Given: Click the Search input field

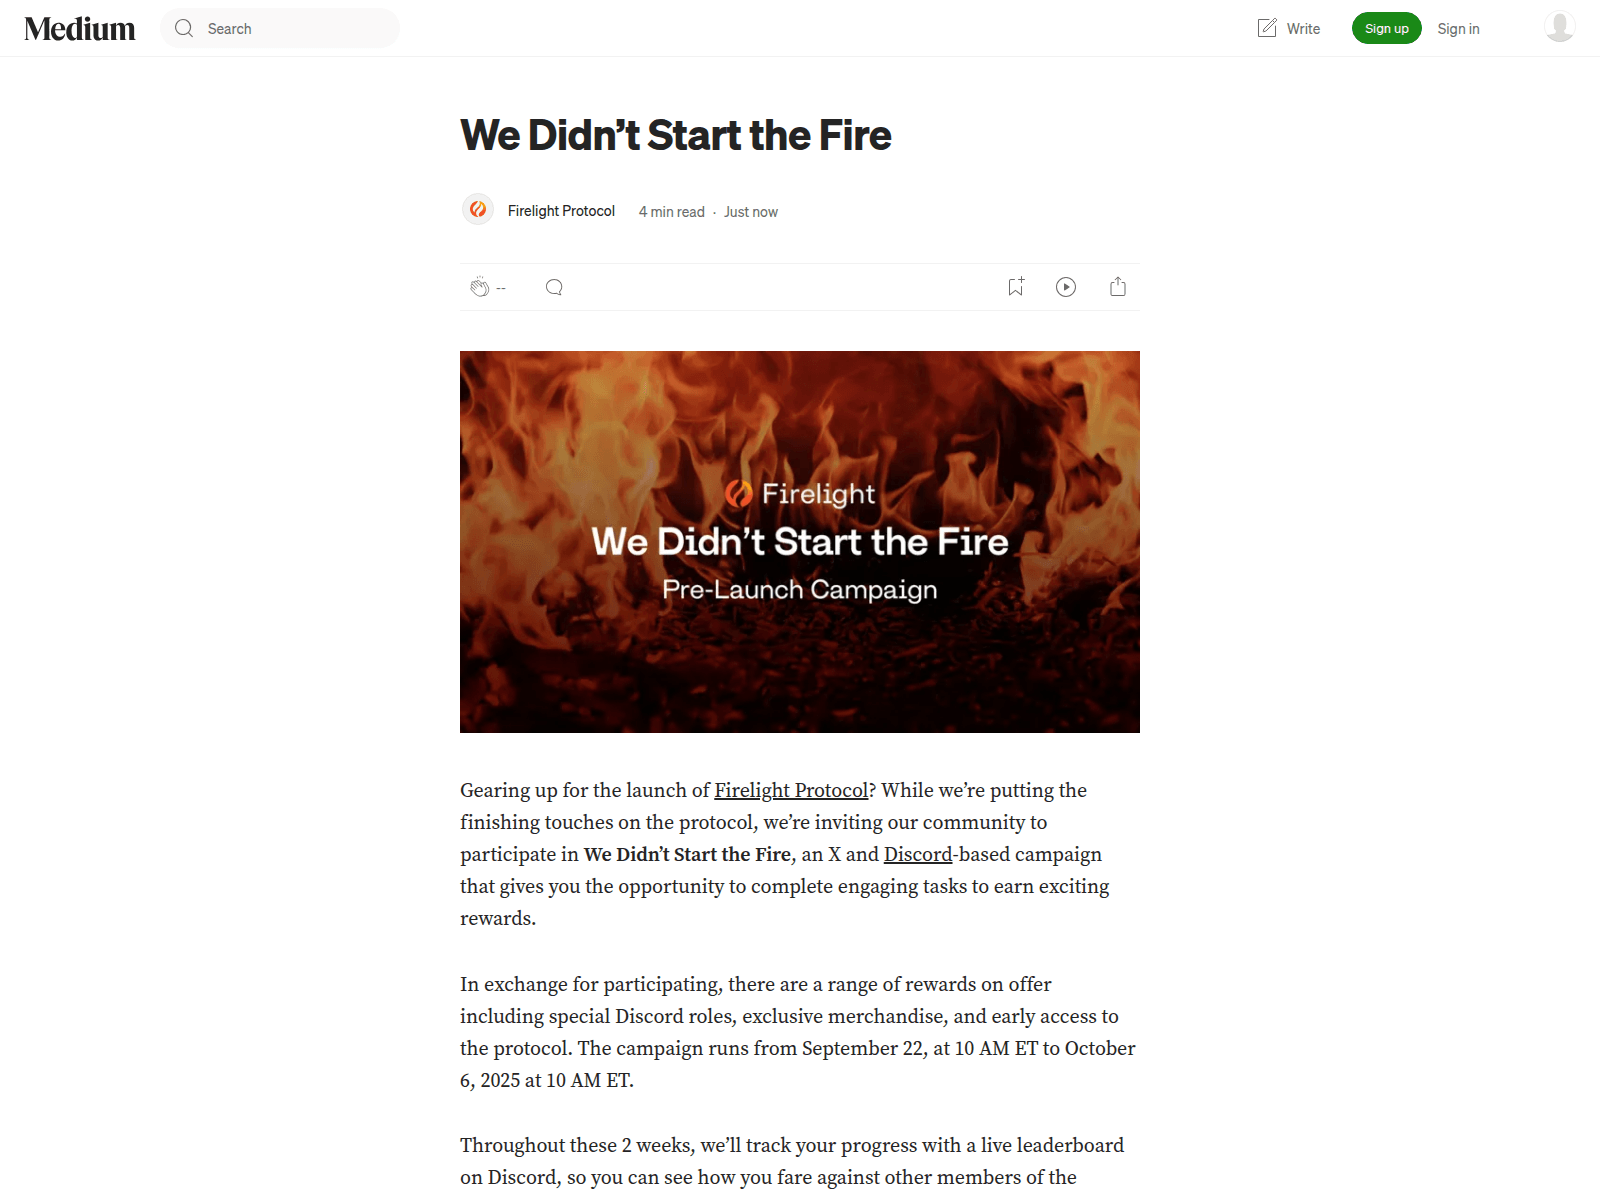Looking at the screenshot, I should (x=280, y=28).
